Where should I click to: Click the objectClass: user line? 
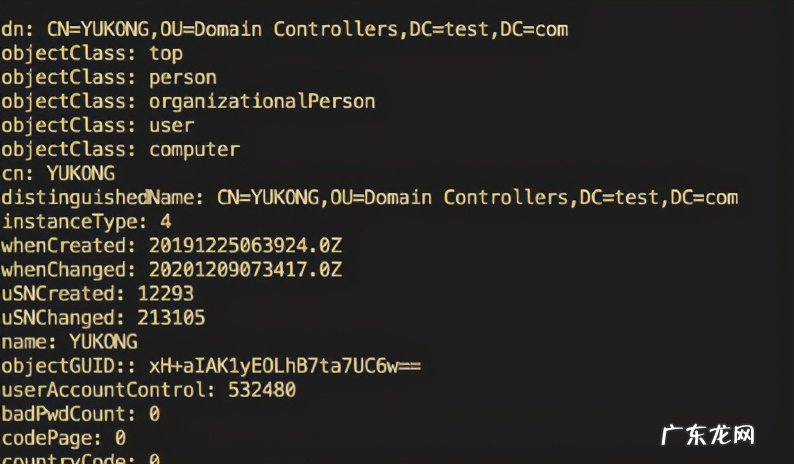tap(97, 125)
